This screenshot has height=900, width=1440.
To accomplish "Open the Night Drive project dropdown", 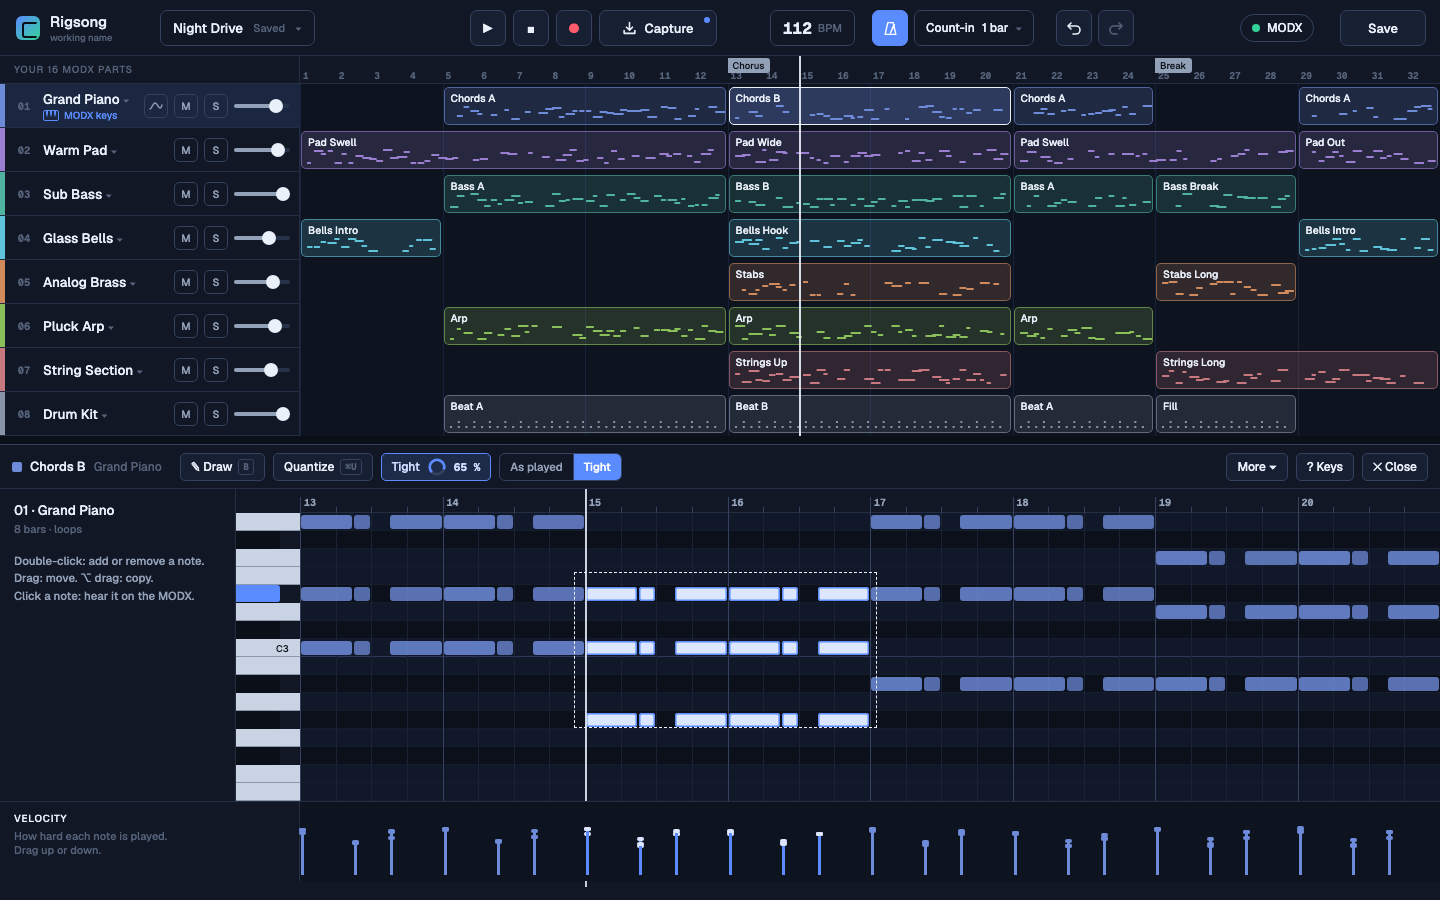I will pos(237,28).
